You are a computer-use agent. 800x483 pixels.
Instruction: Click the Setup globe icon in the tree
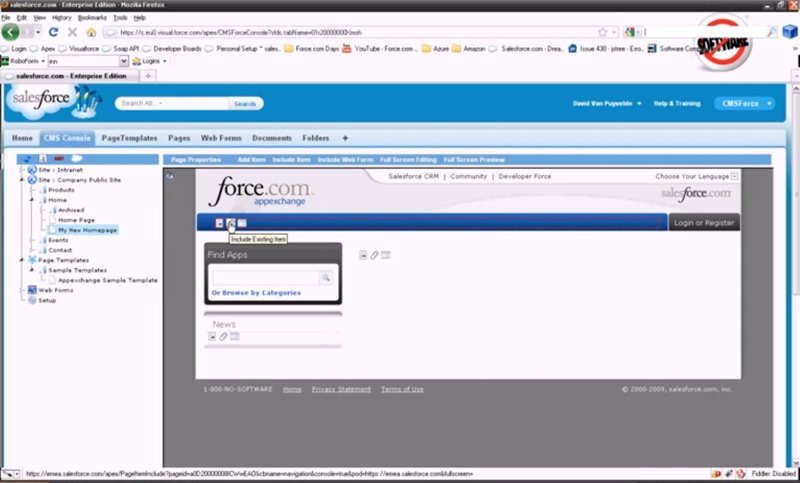coord(32,300)
